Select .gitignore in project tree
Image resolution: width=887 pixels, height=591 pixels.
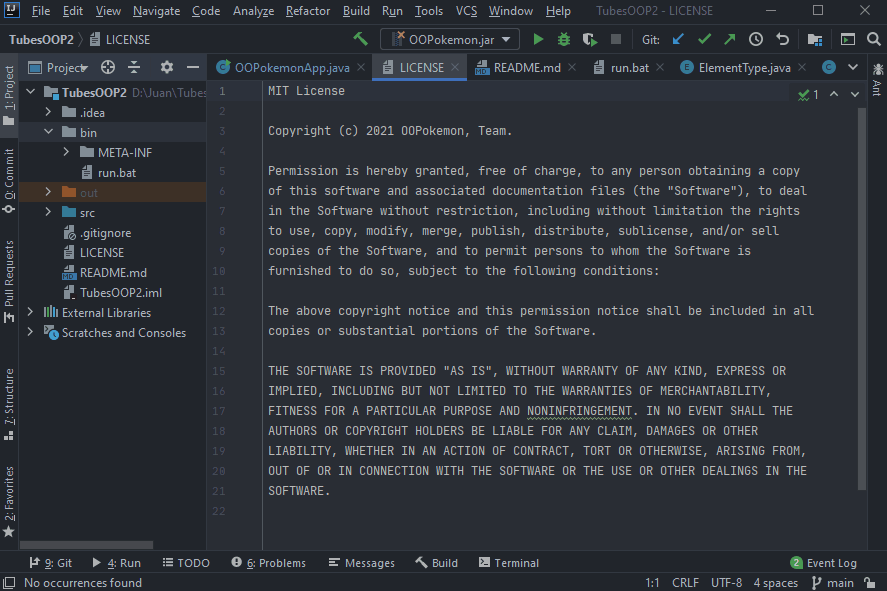pyautogui.click(x=106, y=232)
